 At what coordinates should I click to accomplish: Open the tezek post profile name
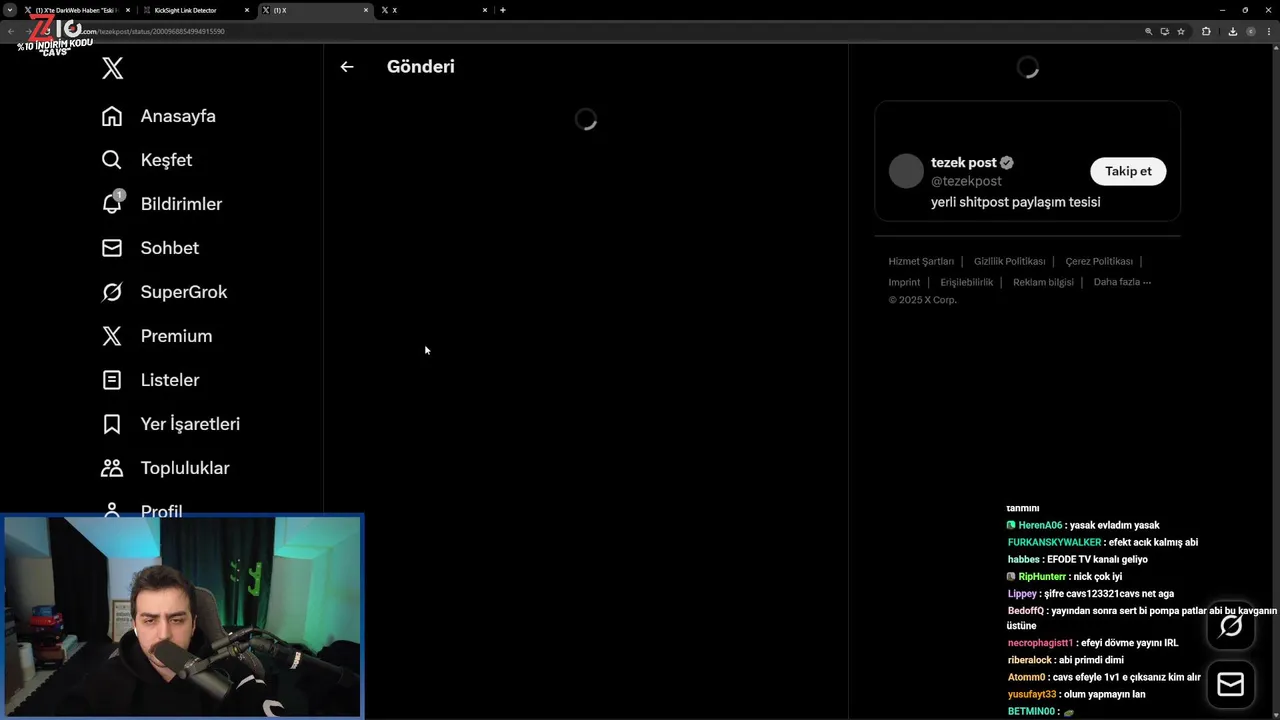coord(964,163)
